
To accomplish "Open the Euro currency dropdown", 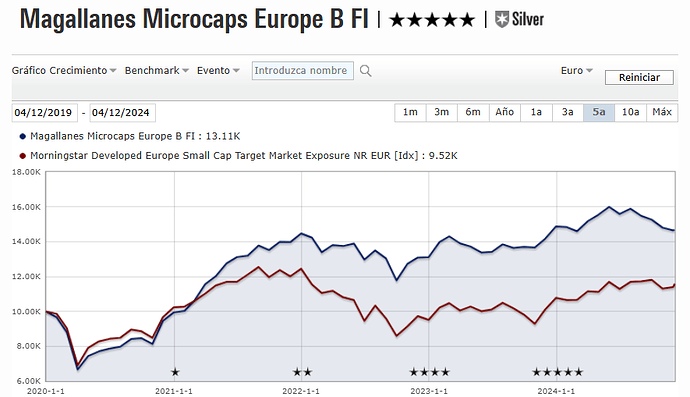I will pos(577,70).
